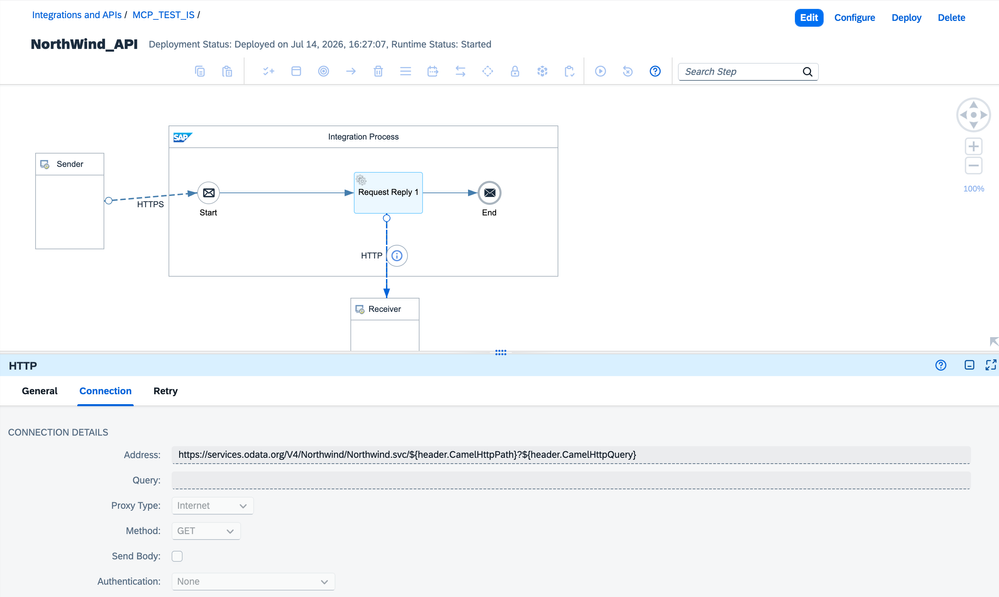Image resolution: width=999 pixels, height=597 pixels.
Task: Click the toolbar help question mark icon
Action: [x=655, y=71]
